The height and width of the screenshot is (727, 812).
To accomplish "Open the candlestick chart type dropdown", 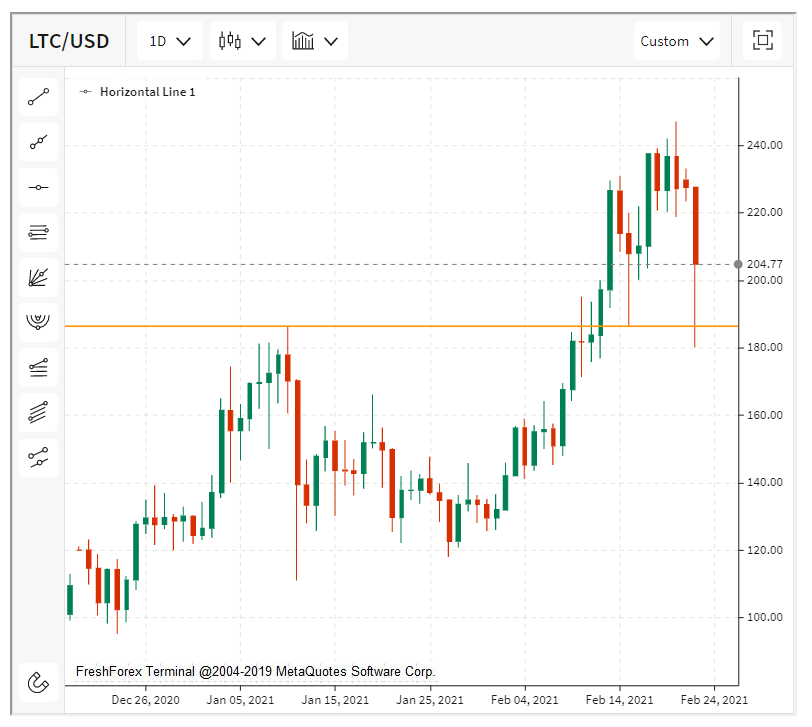I will (x=242, y=41).
